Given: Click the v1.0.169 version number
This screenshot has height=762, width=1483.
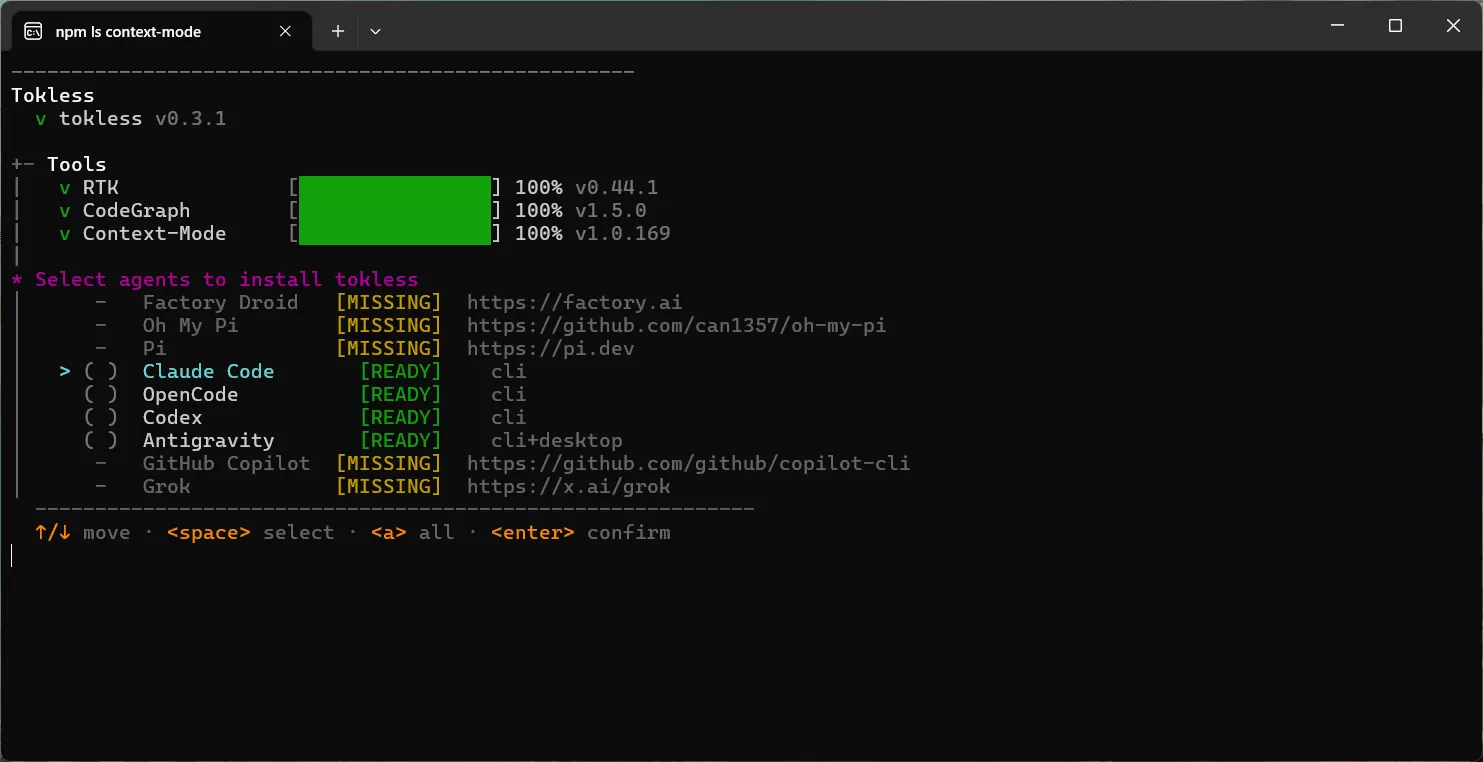Looking at the screenshot, I should (x=623, y=233).
